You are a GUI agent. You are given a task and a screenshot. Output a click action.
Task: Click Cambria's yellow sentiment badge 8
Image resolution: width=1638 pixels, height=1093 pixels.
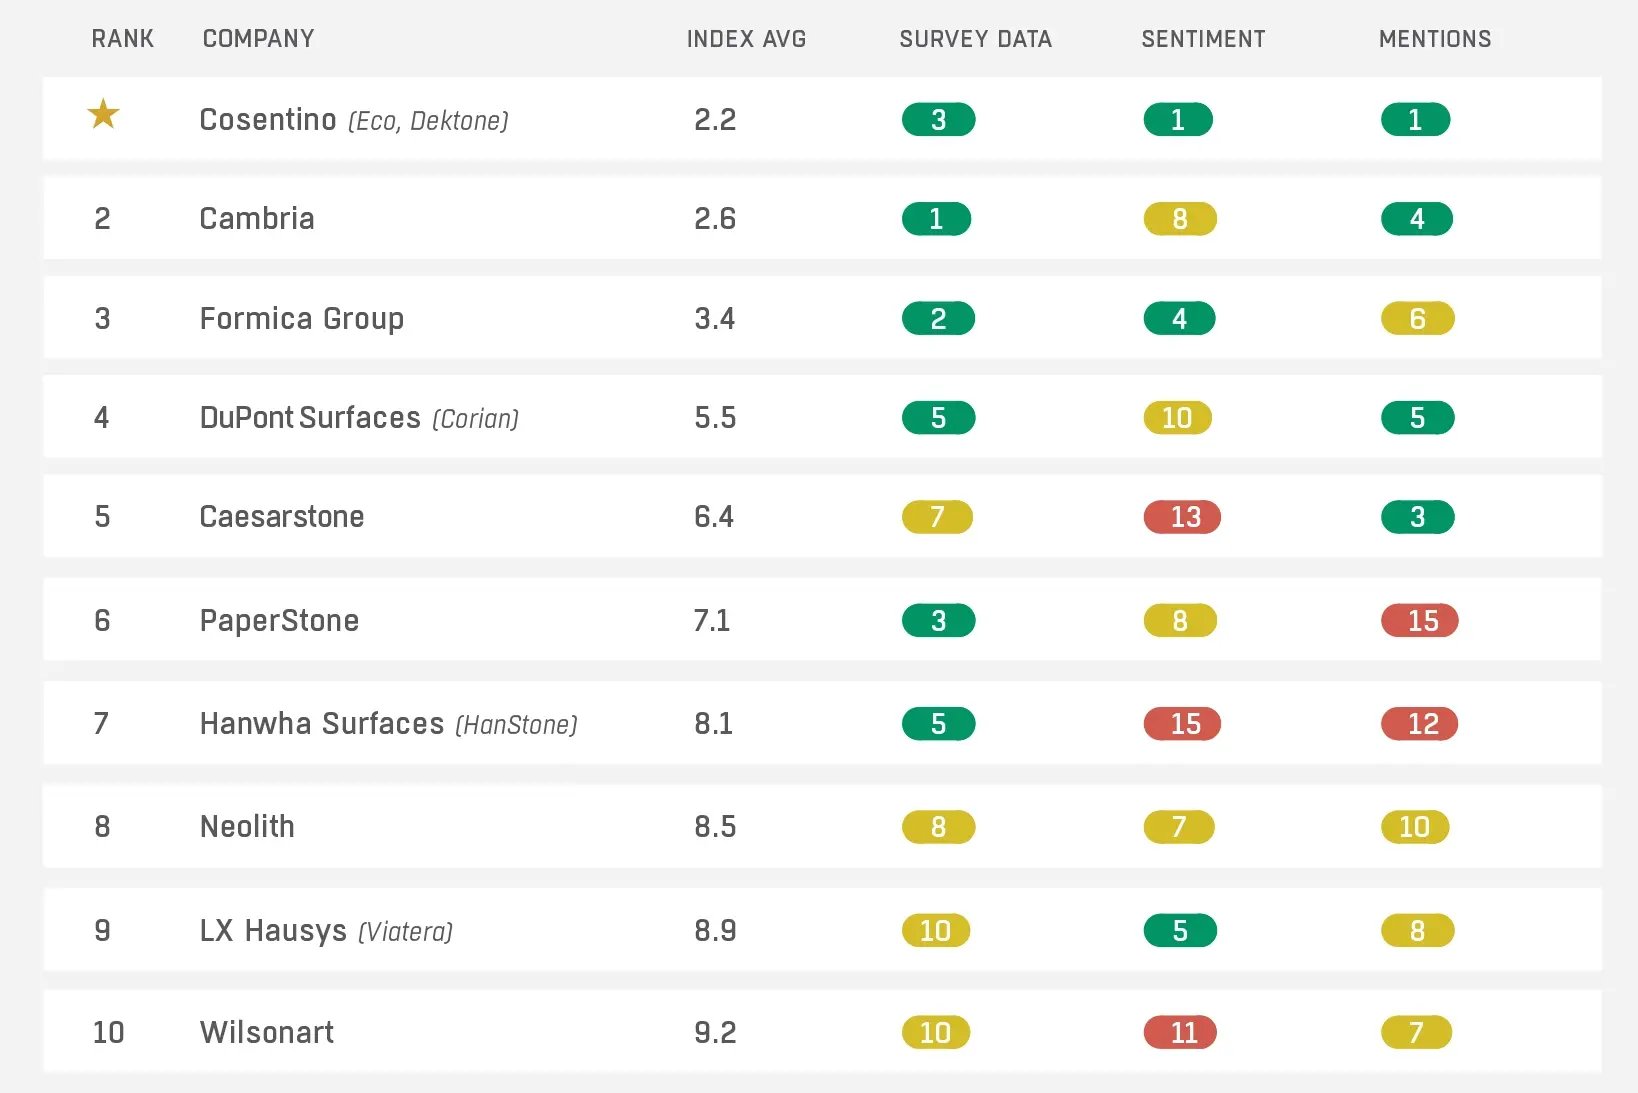[1180, 219]
